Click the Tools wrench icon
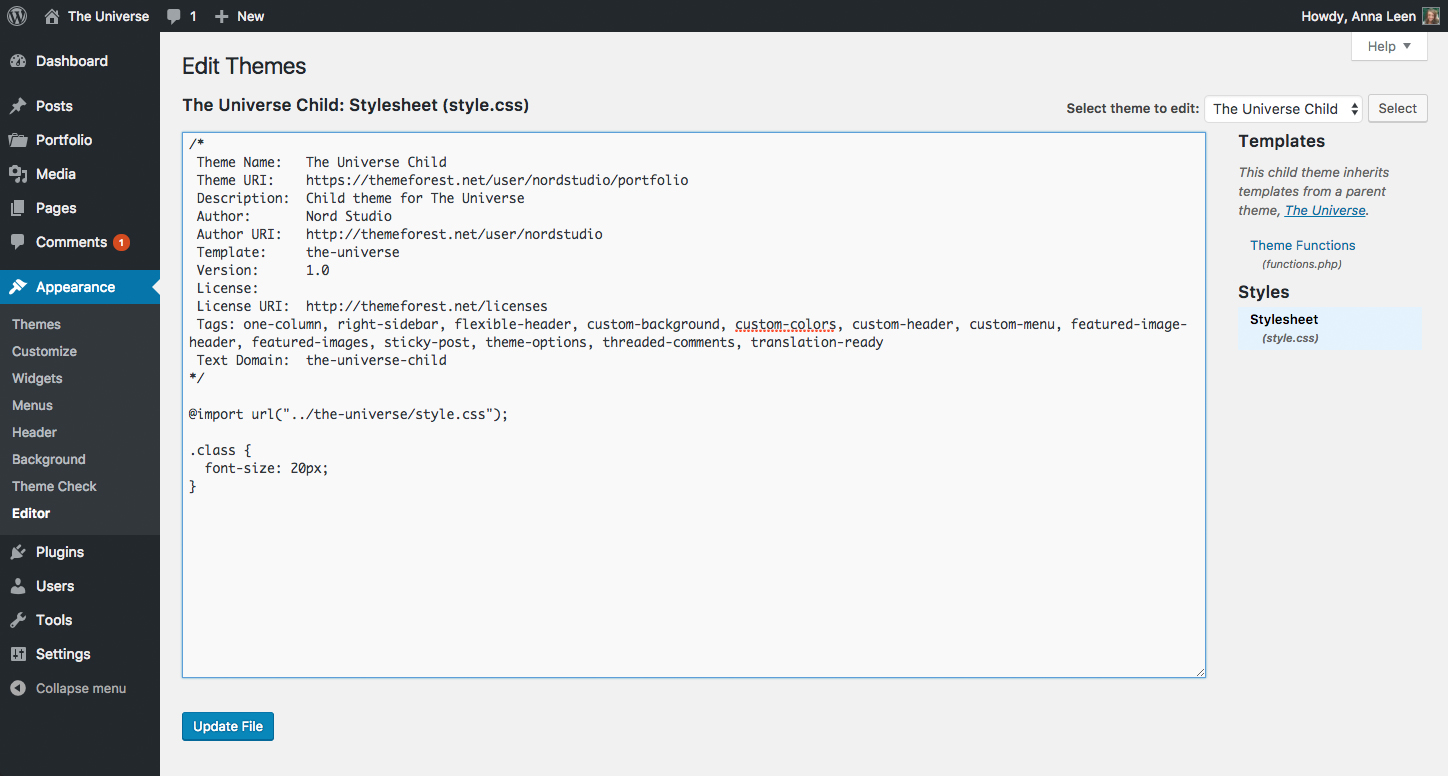This screenshot has height=776, width=1448. [18, 620]
